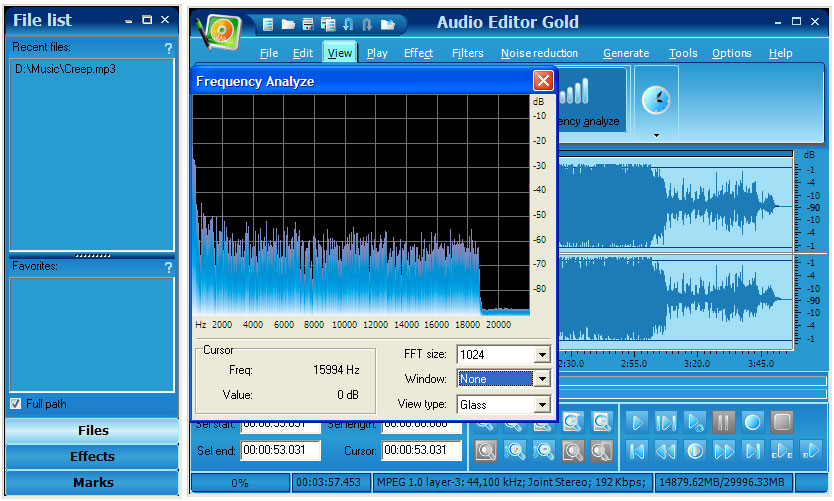Click the Frequency analyze ribbon button

(x=590, y=99)
